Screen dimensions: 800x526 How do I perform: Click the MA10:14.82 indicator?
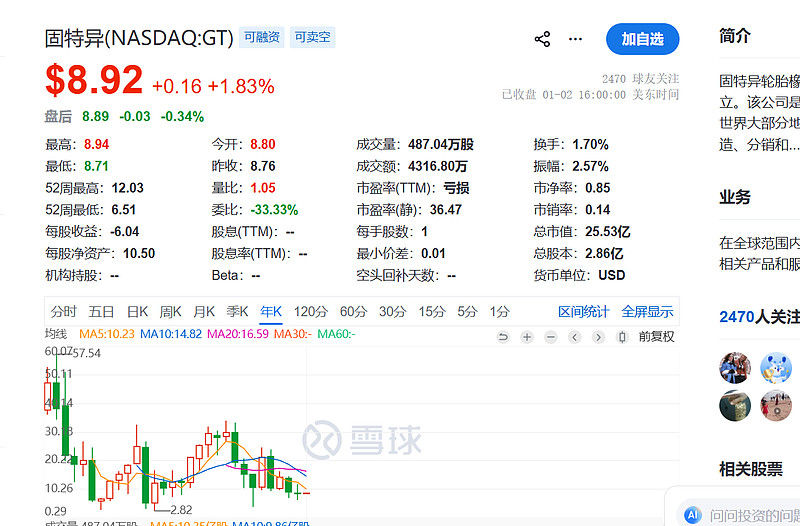click(x=171, y=334)
